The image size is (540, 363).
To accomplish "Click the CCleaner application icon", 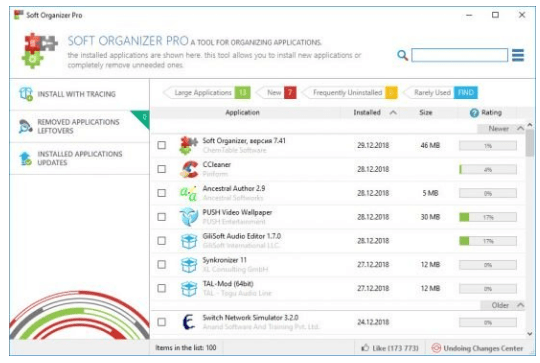I will [x=189, y=169].
